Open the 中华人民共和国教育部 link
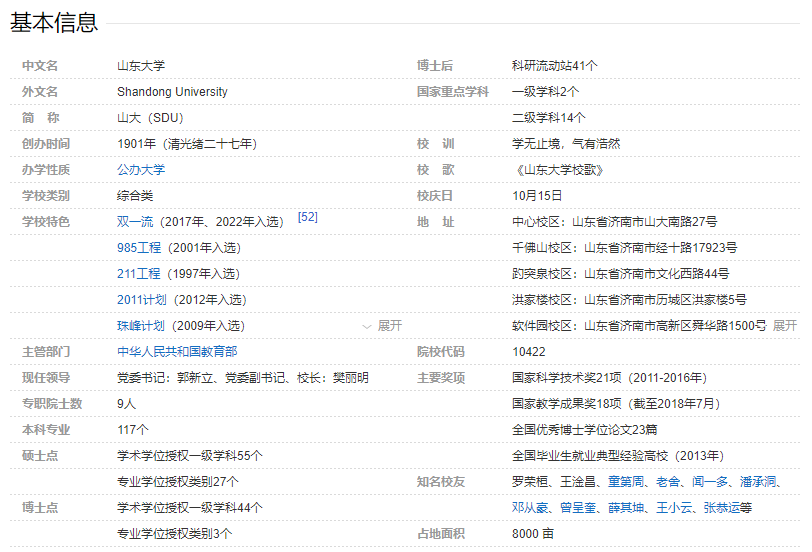The width and height of the screenshot is (812, 552). 177,352
